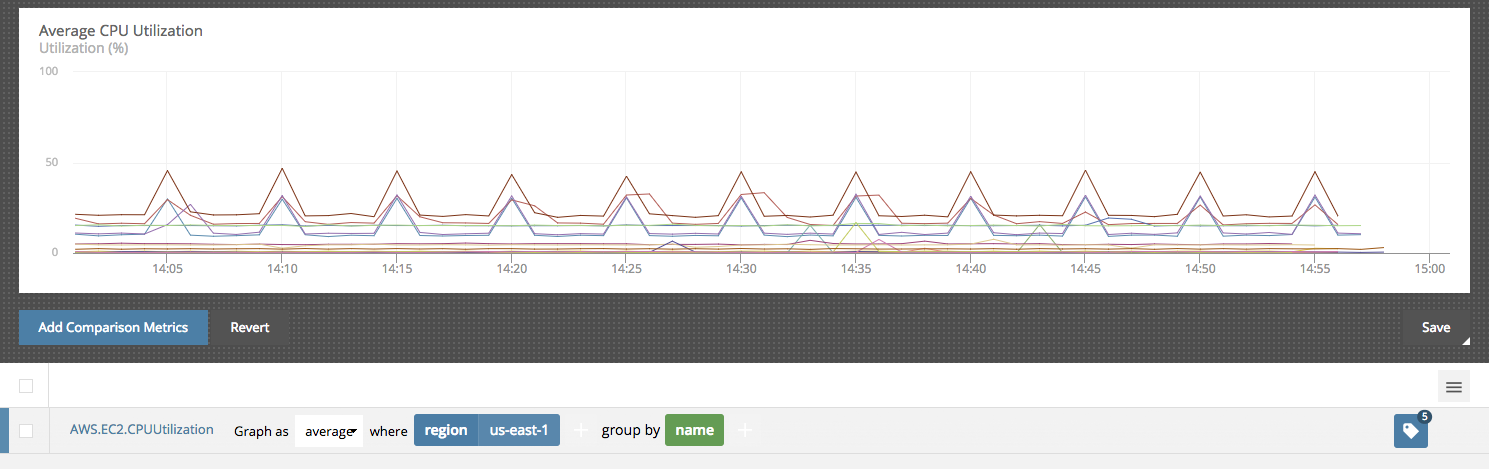
Task: Tick the select-all checkbox in header row
Action: (26, 386)
